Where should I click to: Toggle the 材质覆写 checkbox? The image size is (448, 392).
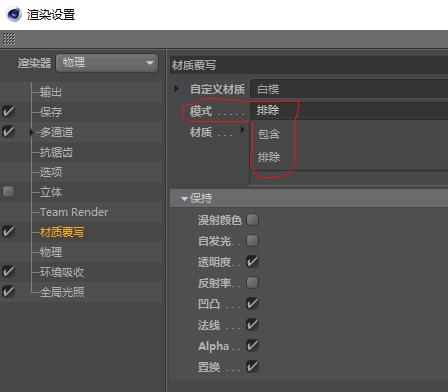pyautogui.click(x=8, y=231)
